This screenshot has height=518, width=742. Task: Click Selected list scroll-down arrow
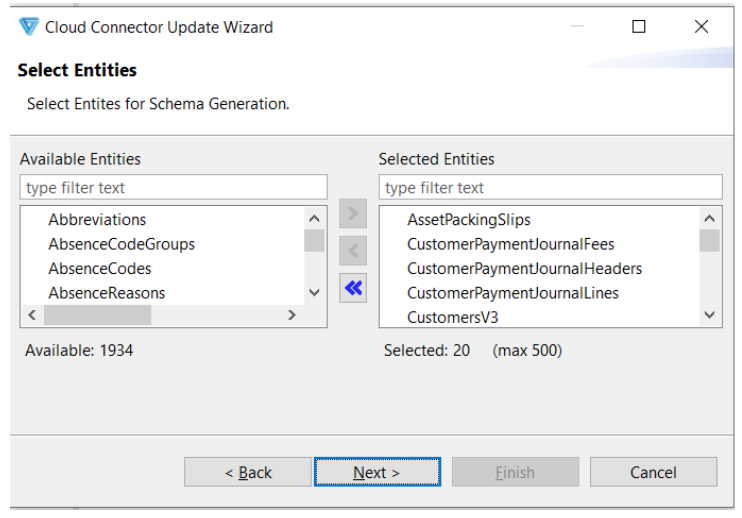tap(709, 315)
